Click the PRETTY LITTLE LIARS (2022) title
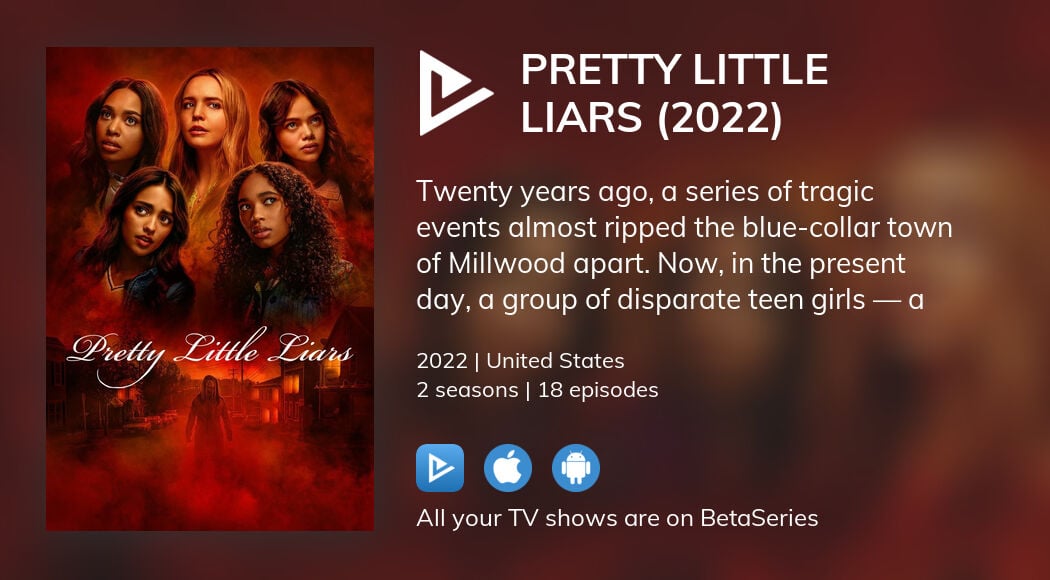The image size is (1050, 580). pyautogui.click(x=674, y=94)
